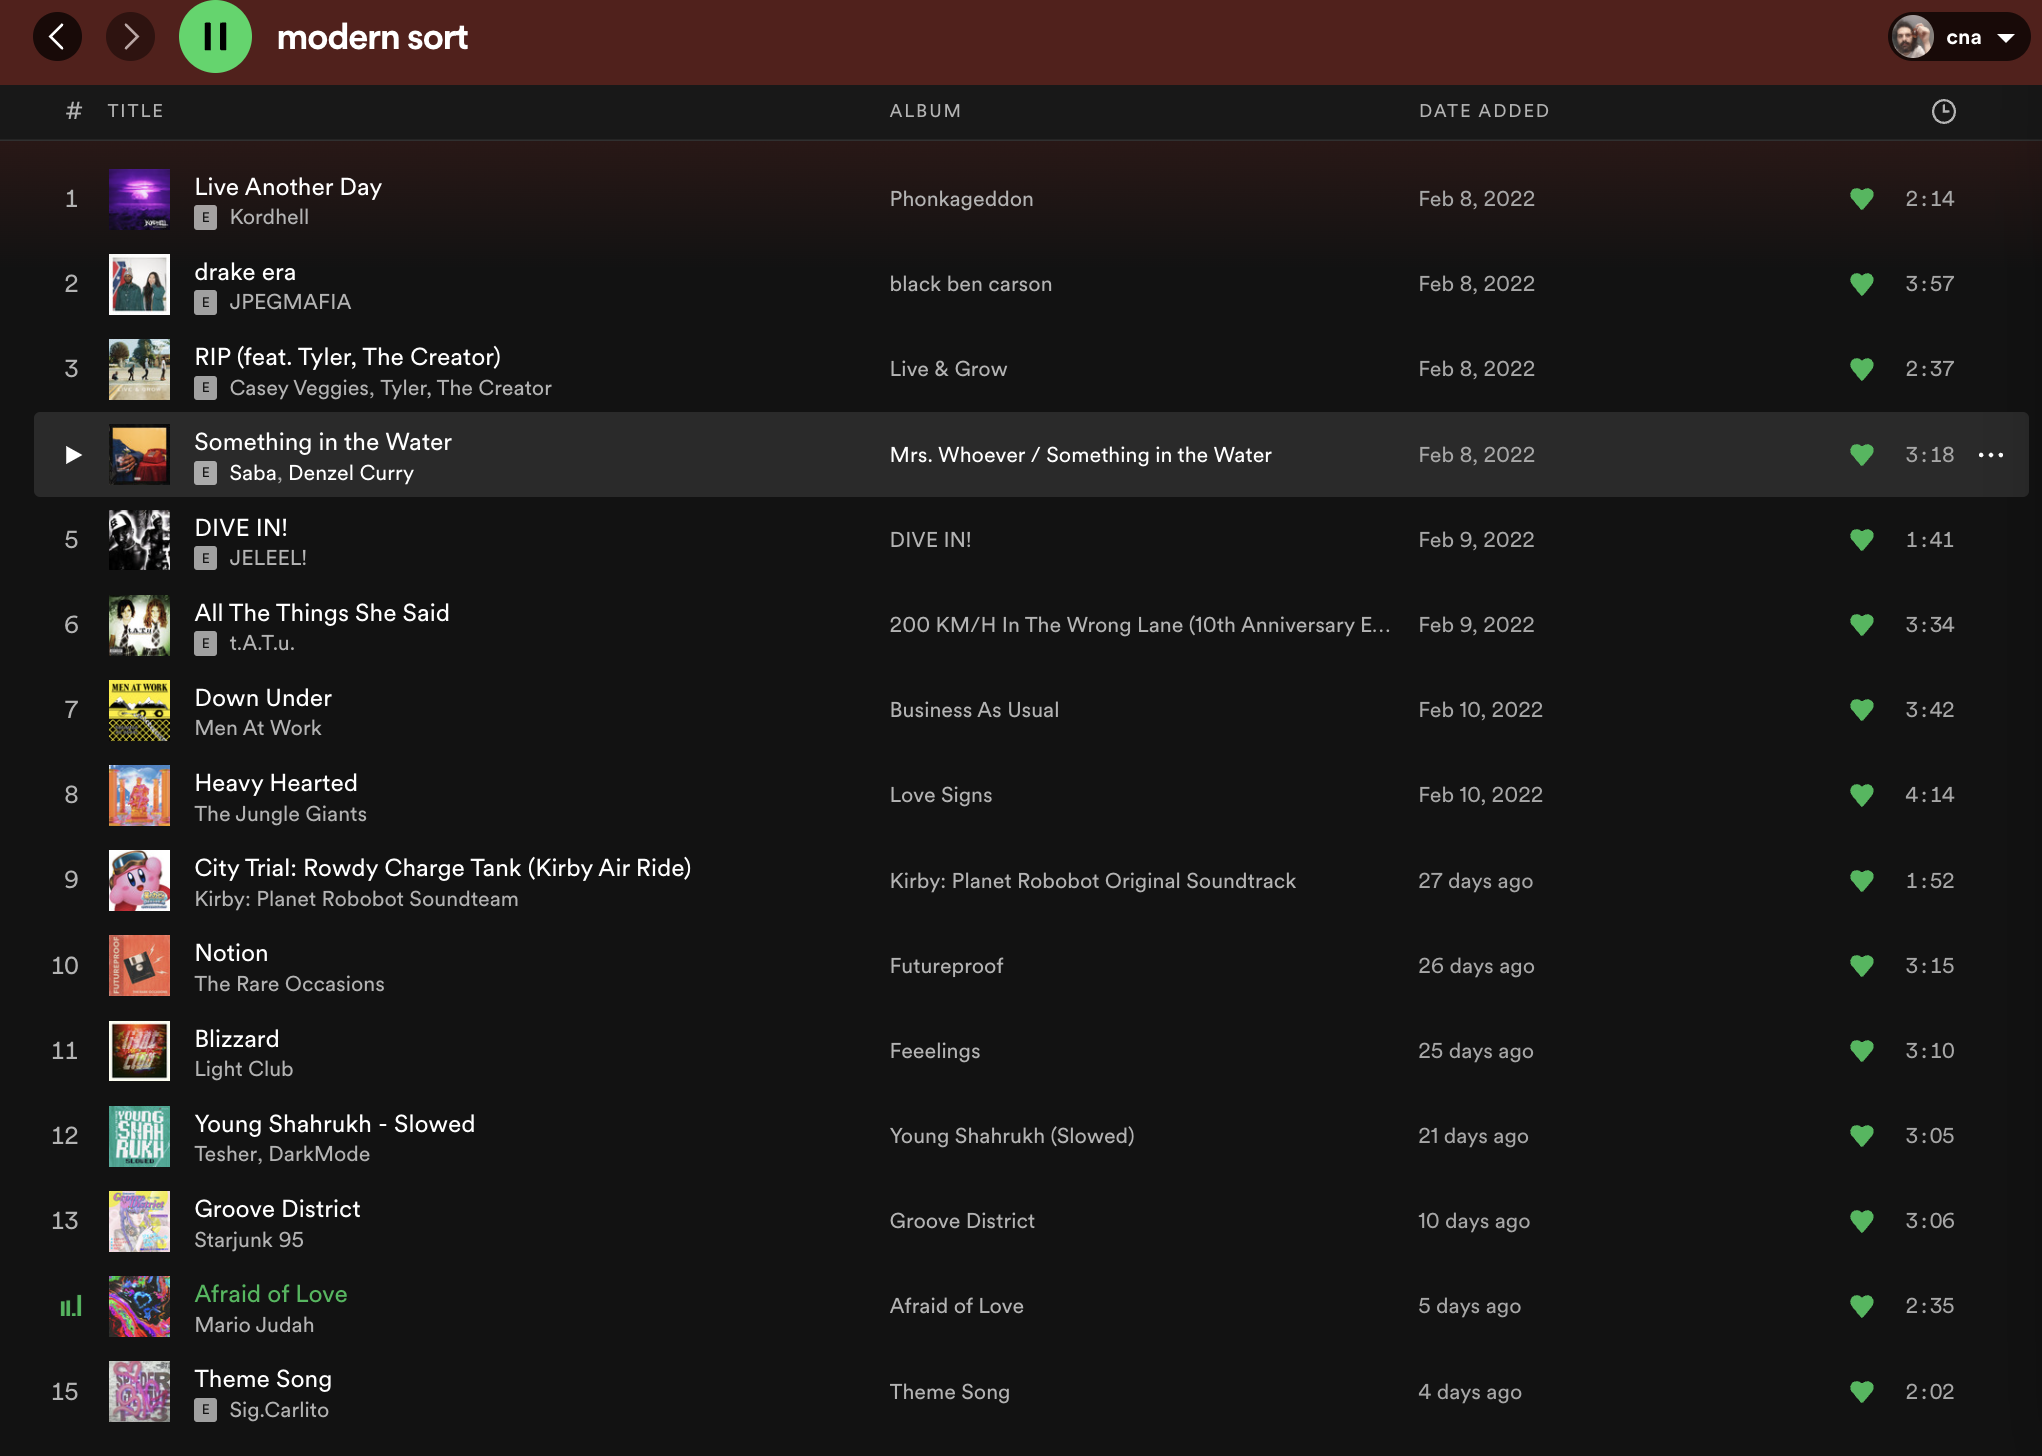
Task: Click the explicit badge next to Kordhell
Action: (206, 217)
